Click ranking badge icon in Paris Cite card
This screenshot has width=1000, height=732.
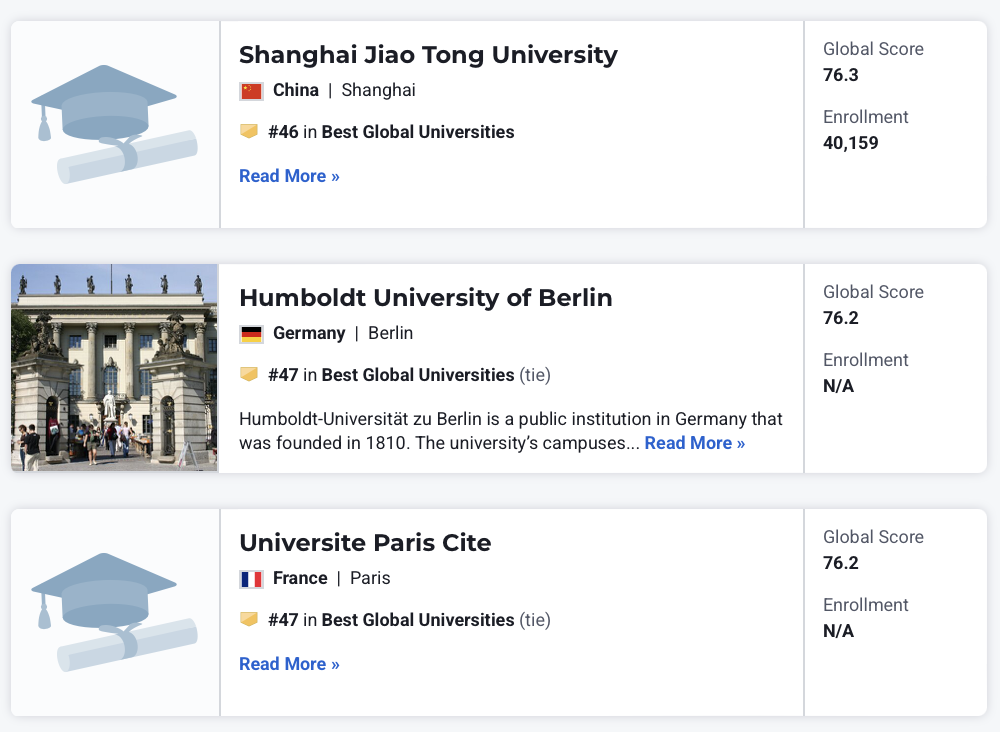click(x=249, y=619)
